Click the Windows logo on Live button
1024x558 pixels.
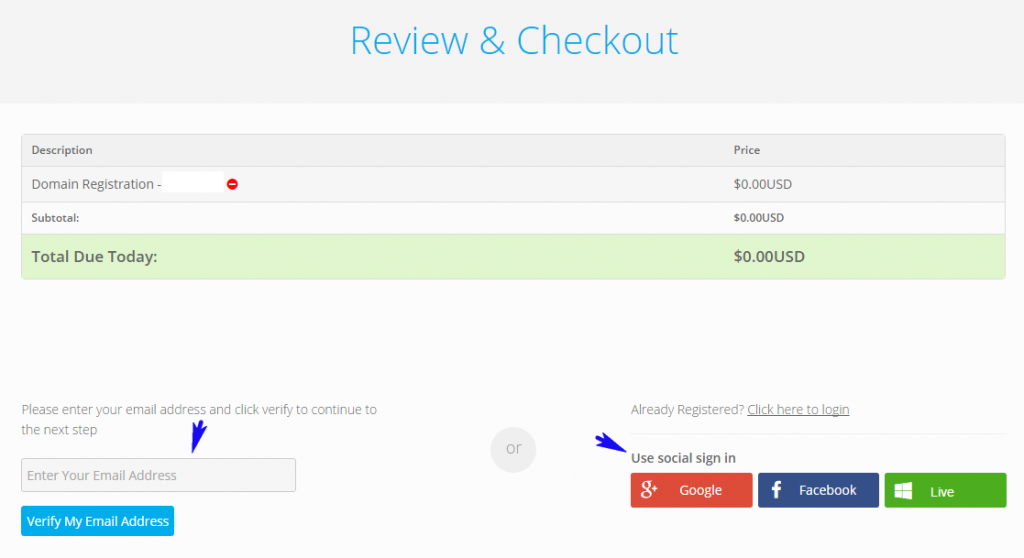tap(903, 491)
